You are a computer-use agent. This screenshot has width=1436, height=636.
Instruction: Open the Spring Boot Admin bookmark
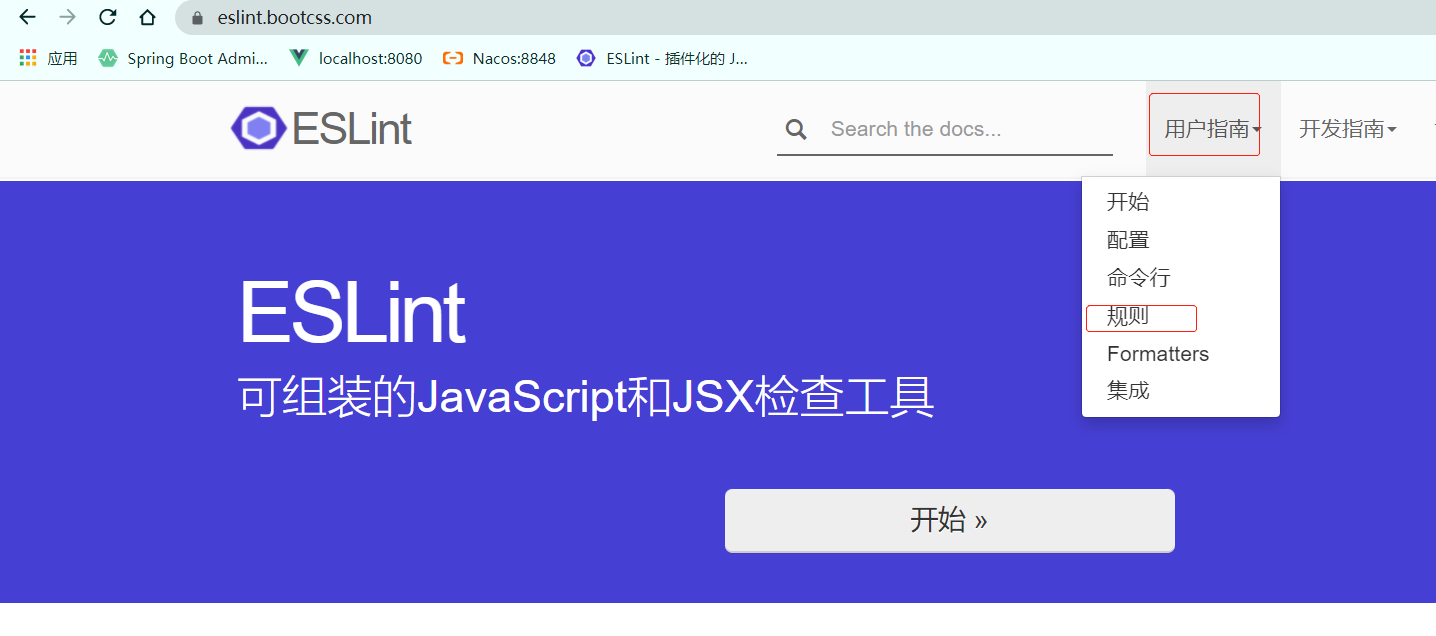click(183, 58)
